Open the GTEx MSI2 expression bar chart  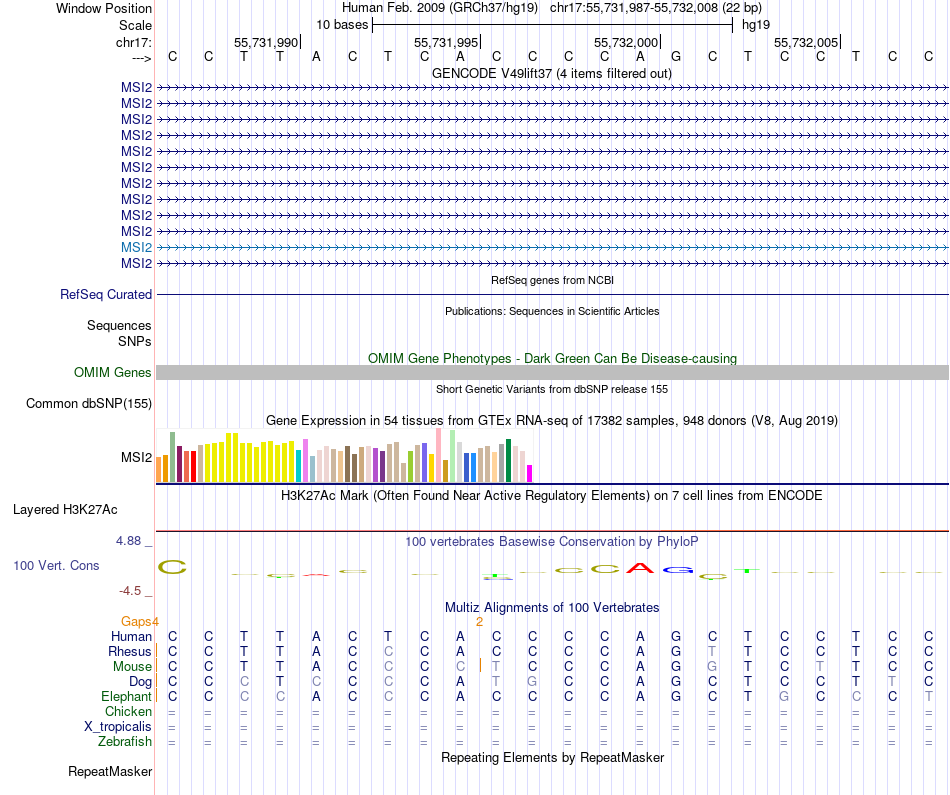click(x=344, y=456)
